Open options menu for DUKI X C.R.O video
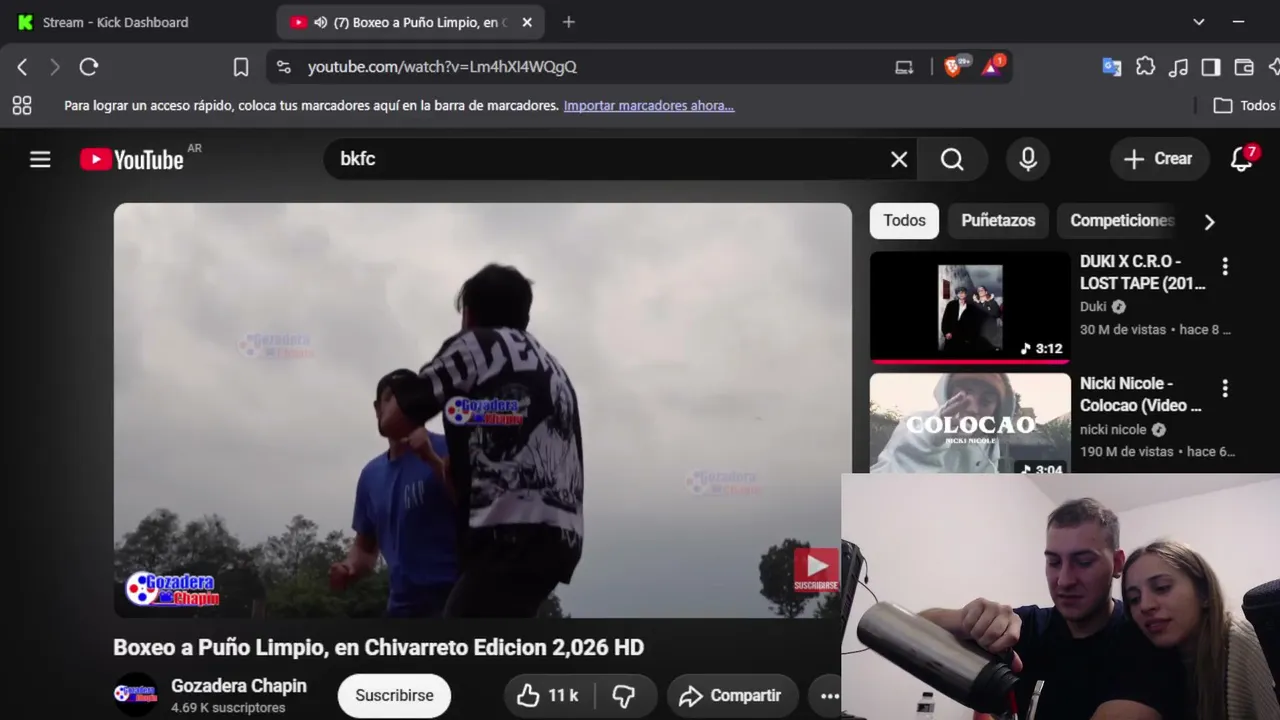The image size is (1280, 720). 1225,267
